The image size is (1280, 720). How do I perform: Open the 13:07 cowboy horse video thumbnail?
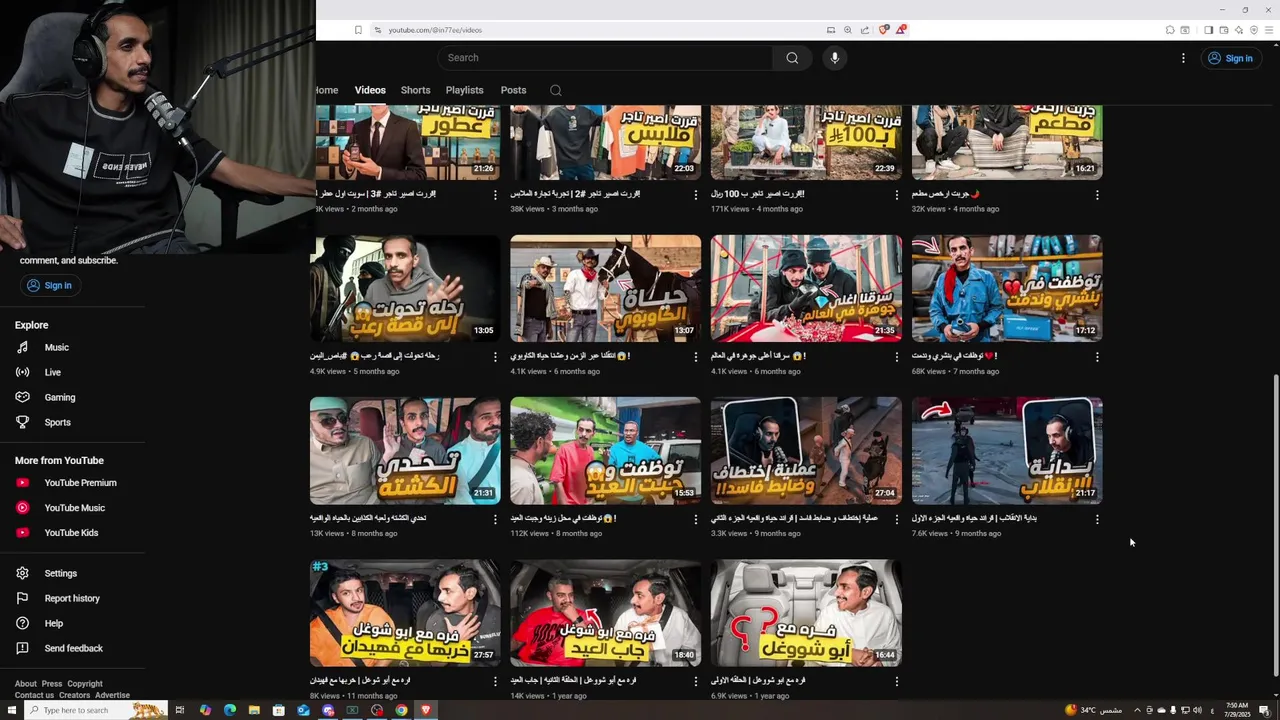(606, 288)
